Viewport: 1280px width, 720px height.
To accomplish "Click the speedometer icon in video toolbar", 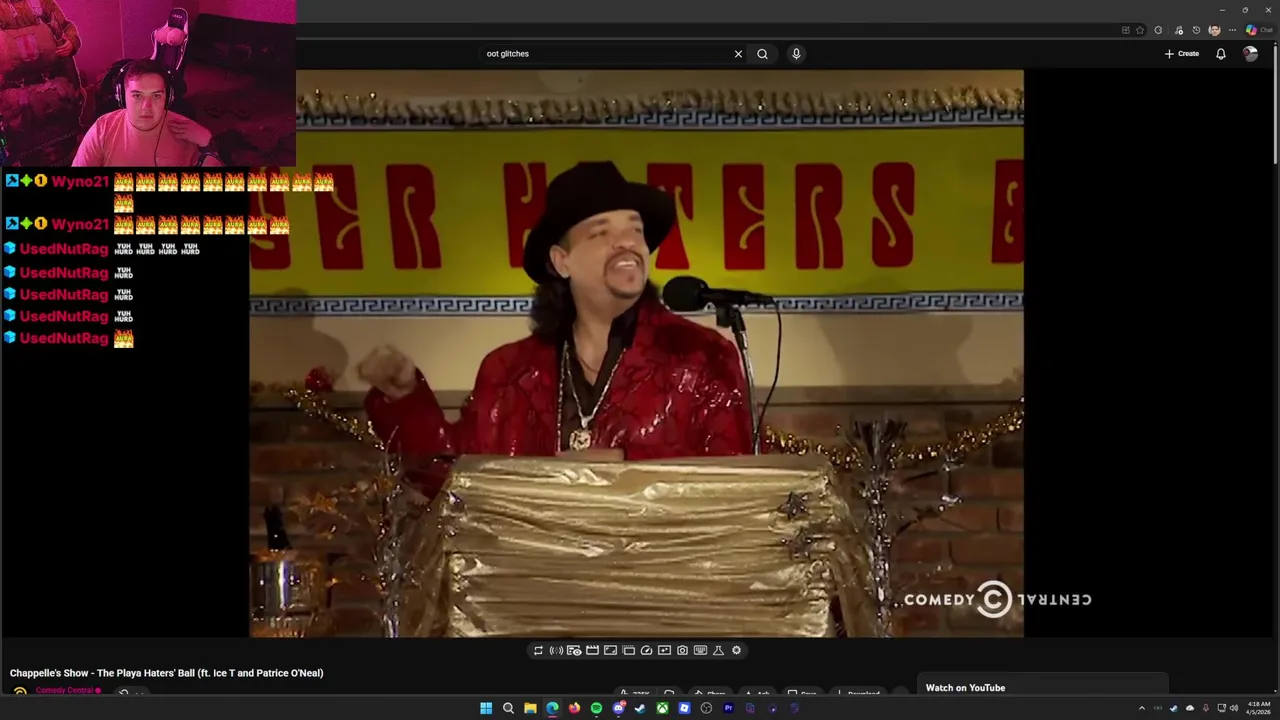I will [646, 650].
